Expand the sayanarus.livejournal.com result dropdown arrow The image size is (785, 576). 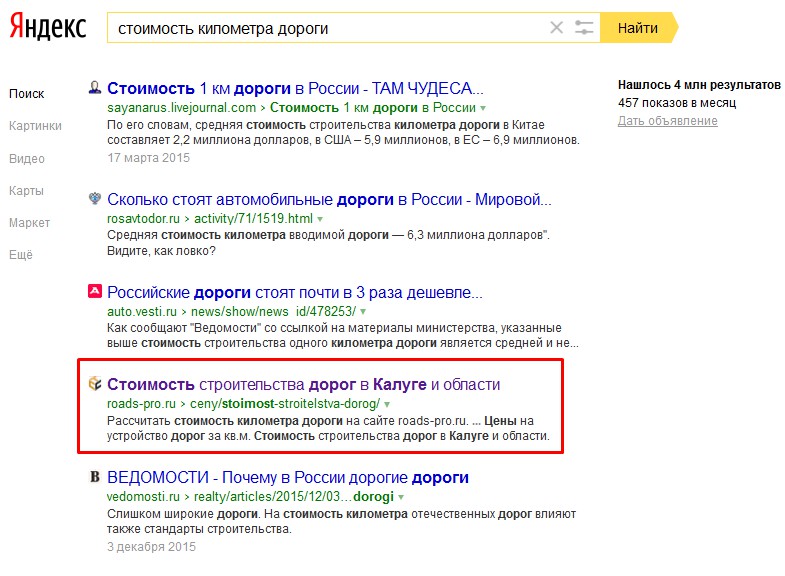tap(483, 108)
